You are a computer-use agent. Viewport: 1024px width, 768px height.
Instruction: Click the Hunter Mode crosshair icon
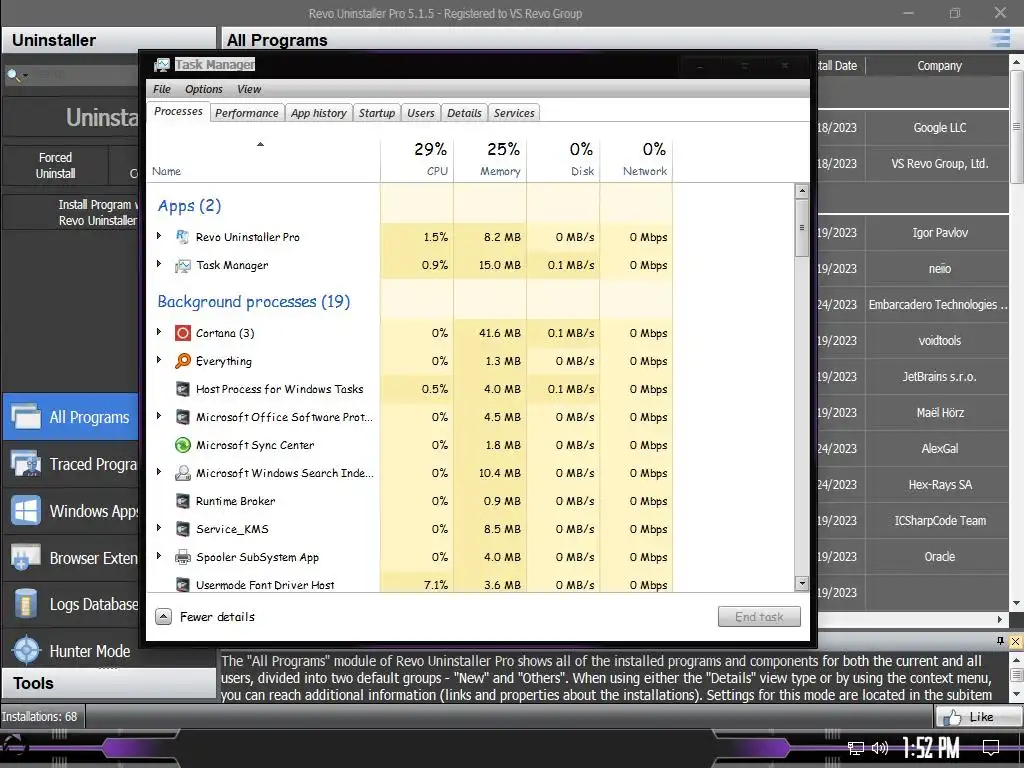click(26, 650)
